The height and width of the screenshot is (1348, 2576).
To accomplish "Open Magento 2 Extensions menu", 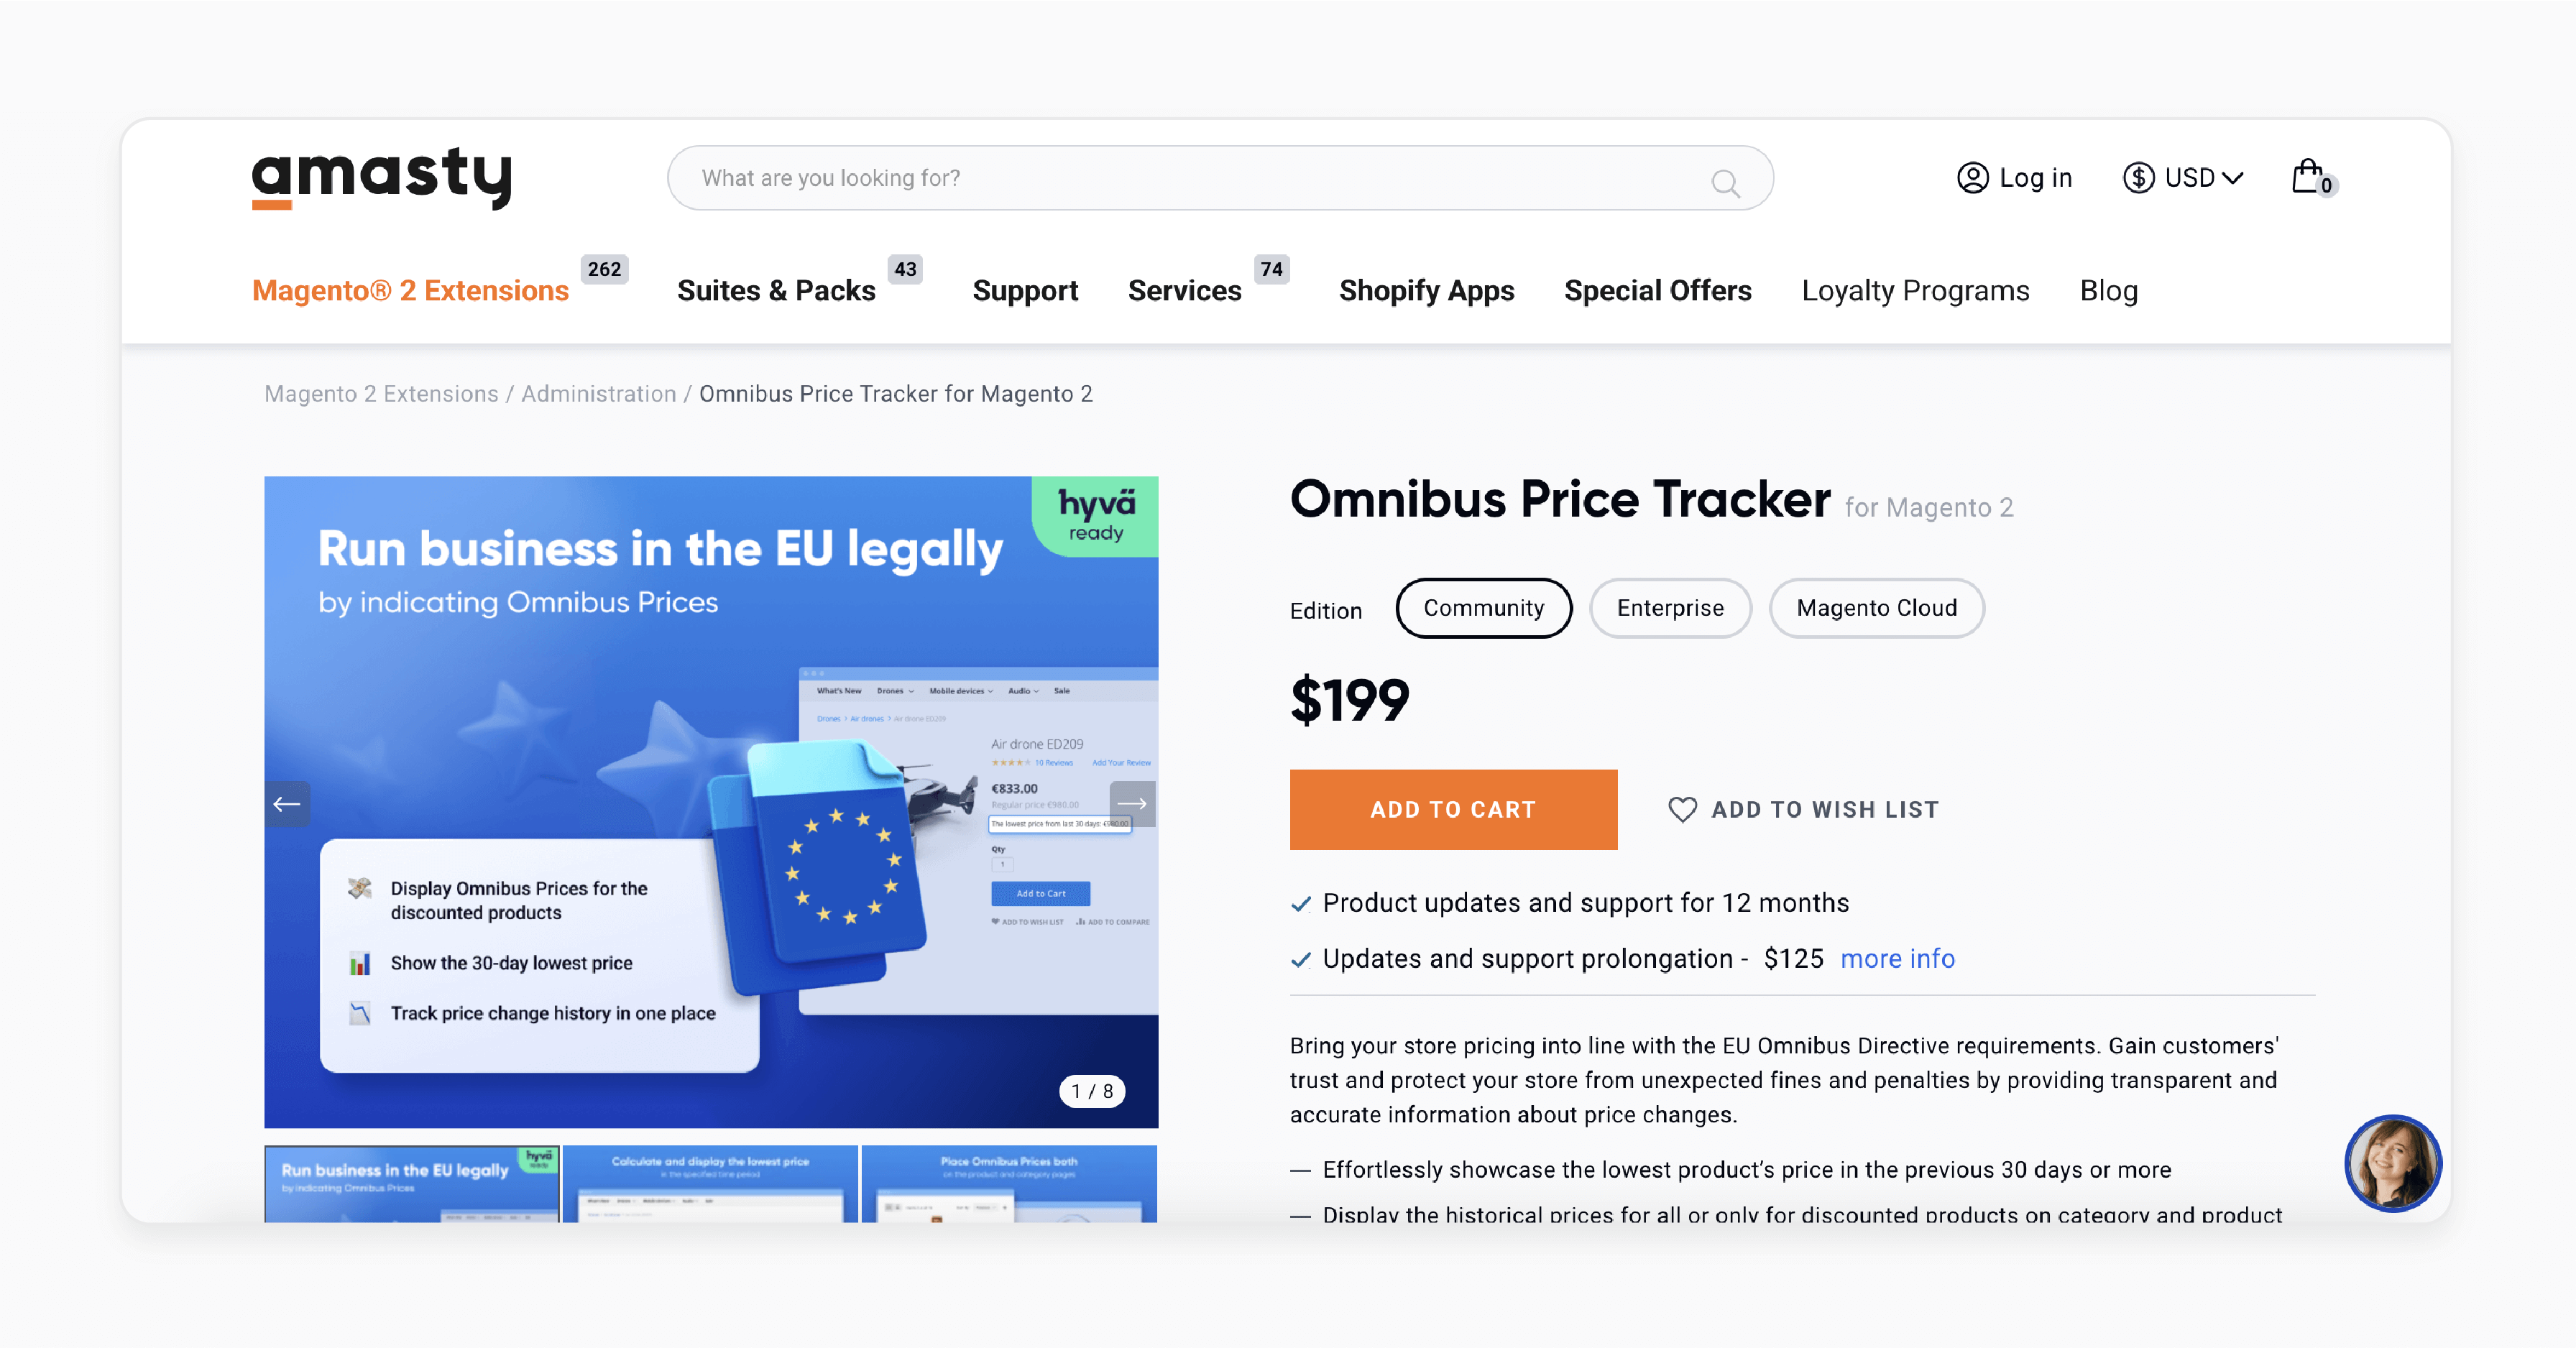I will coord(413,290).
